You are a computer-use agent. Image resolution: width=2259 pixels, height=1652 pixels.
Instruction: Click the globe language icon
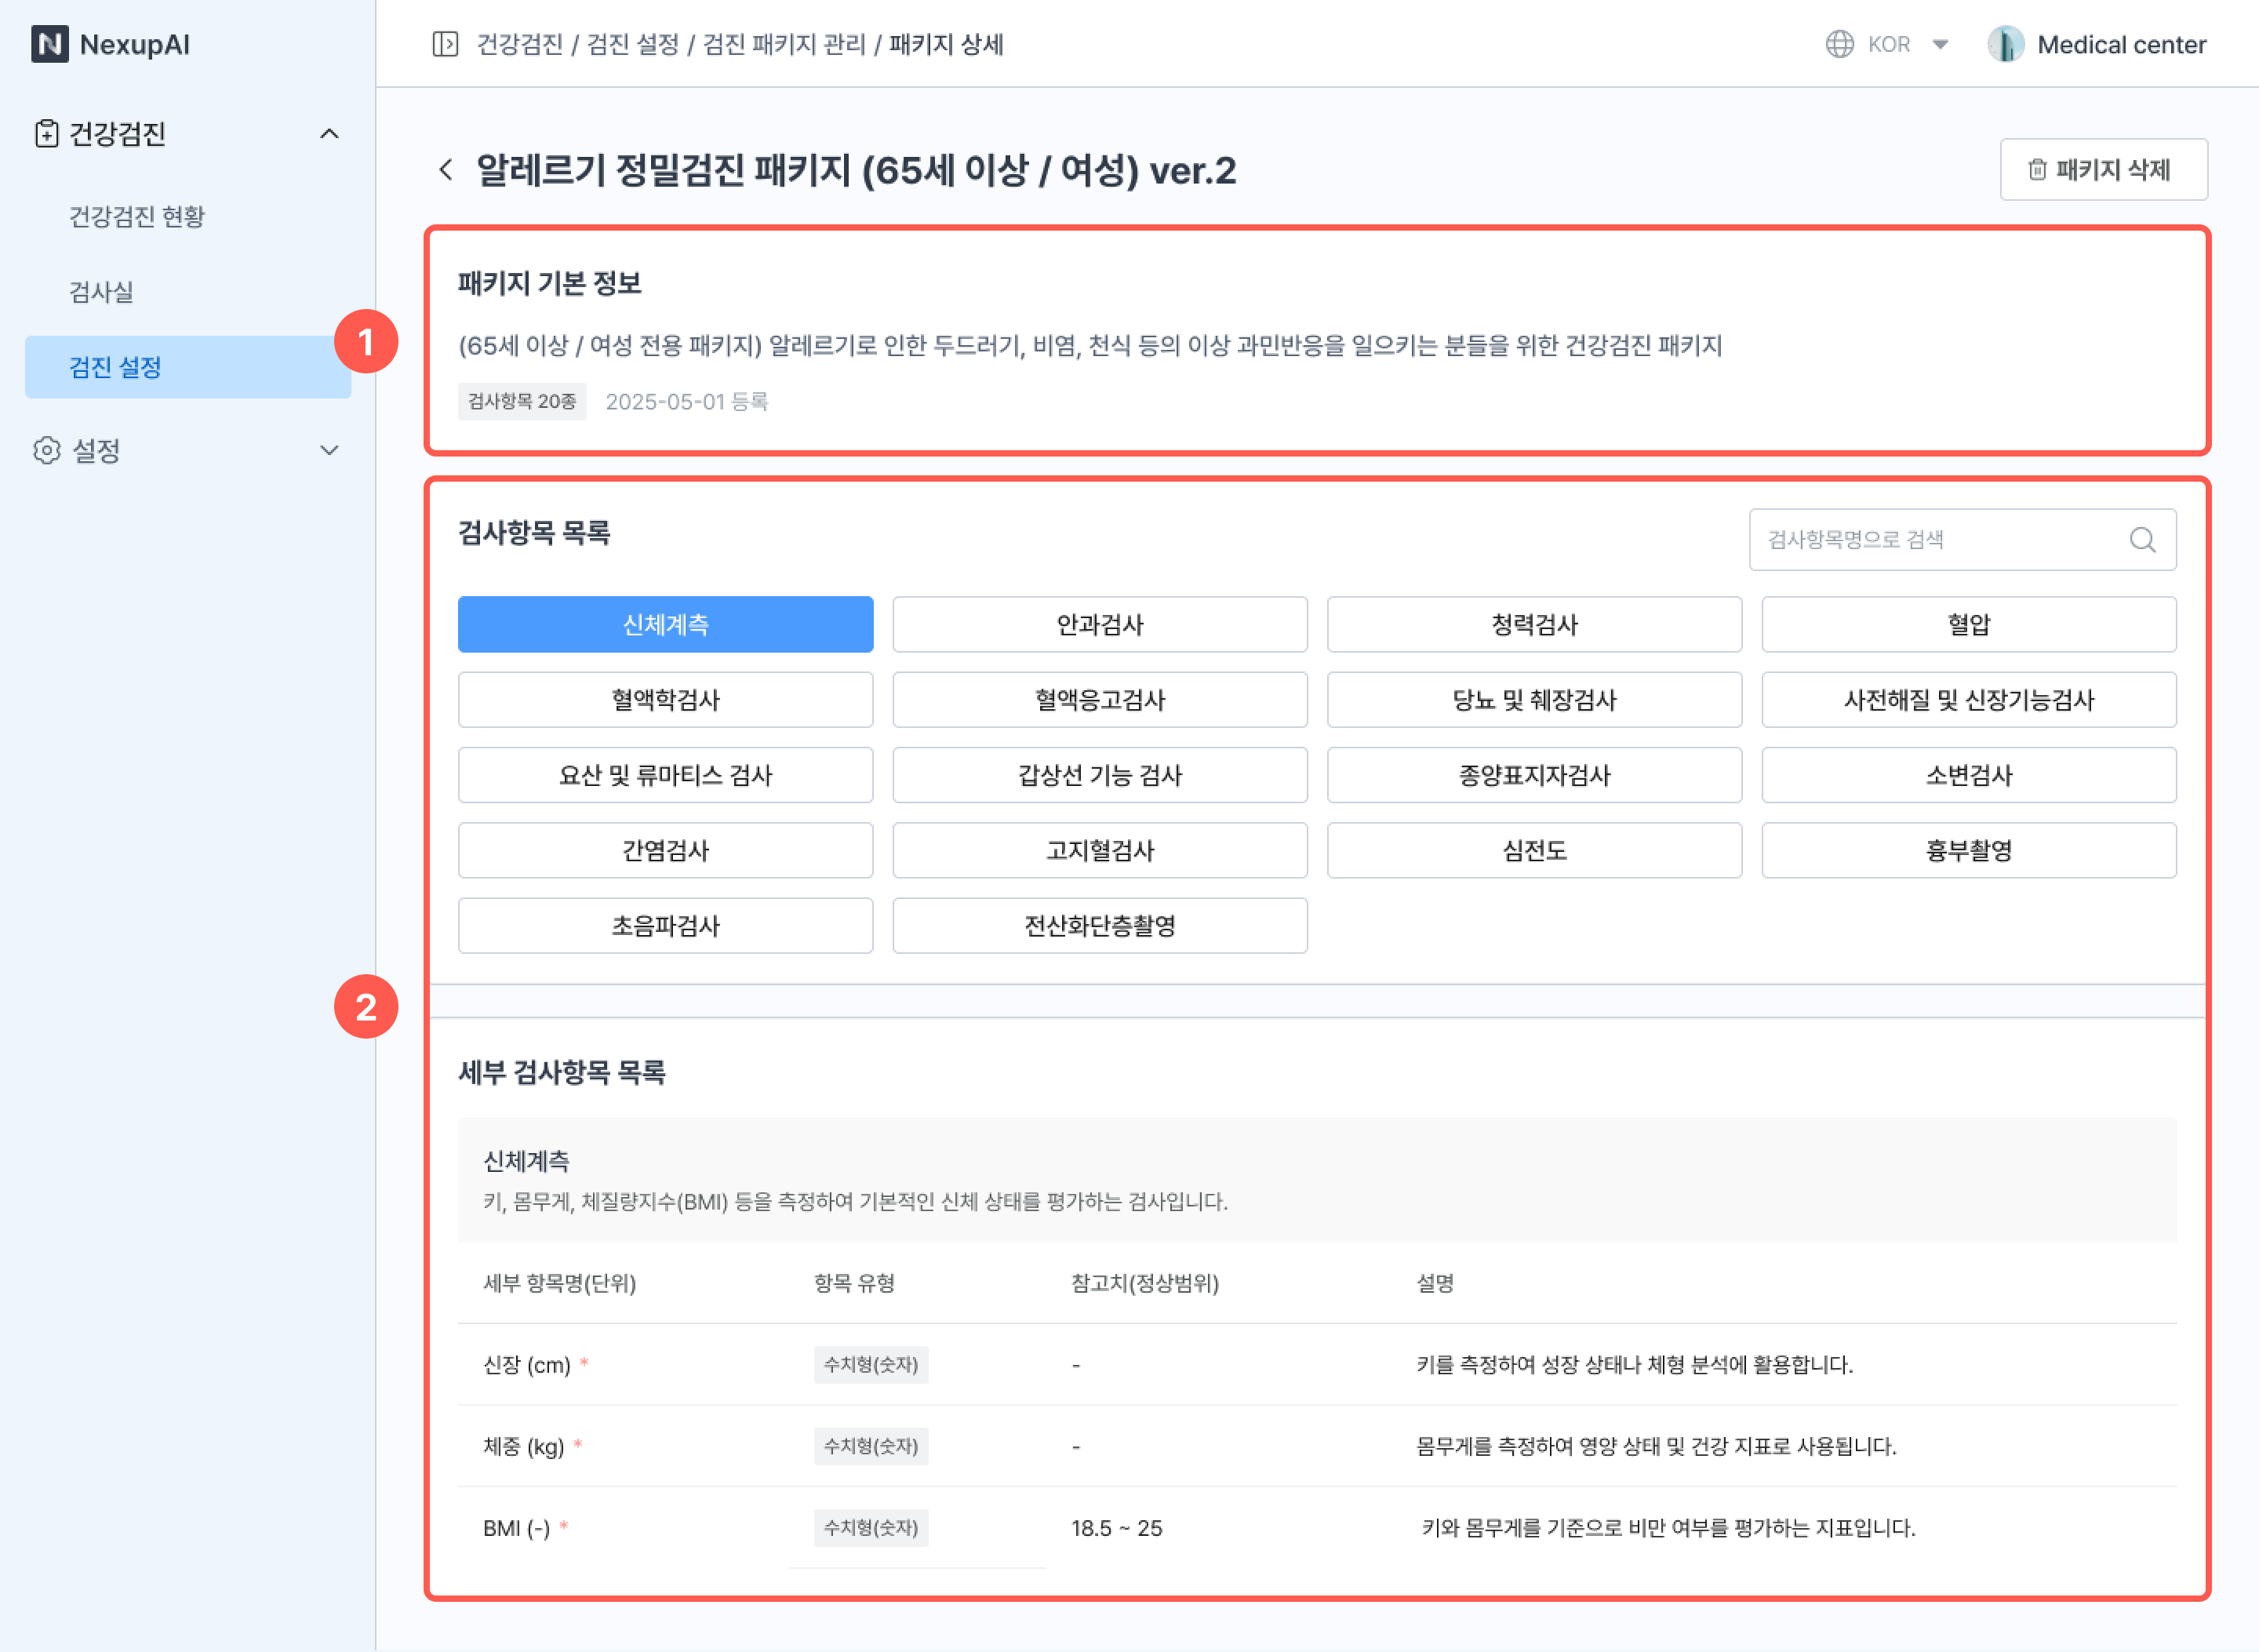pos(1839,44)
